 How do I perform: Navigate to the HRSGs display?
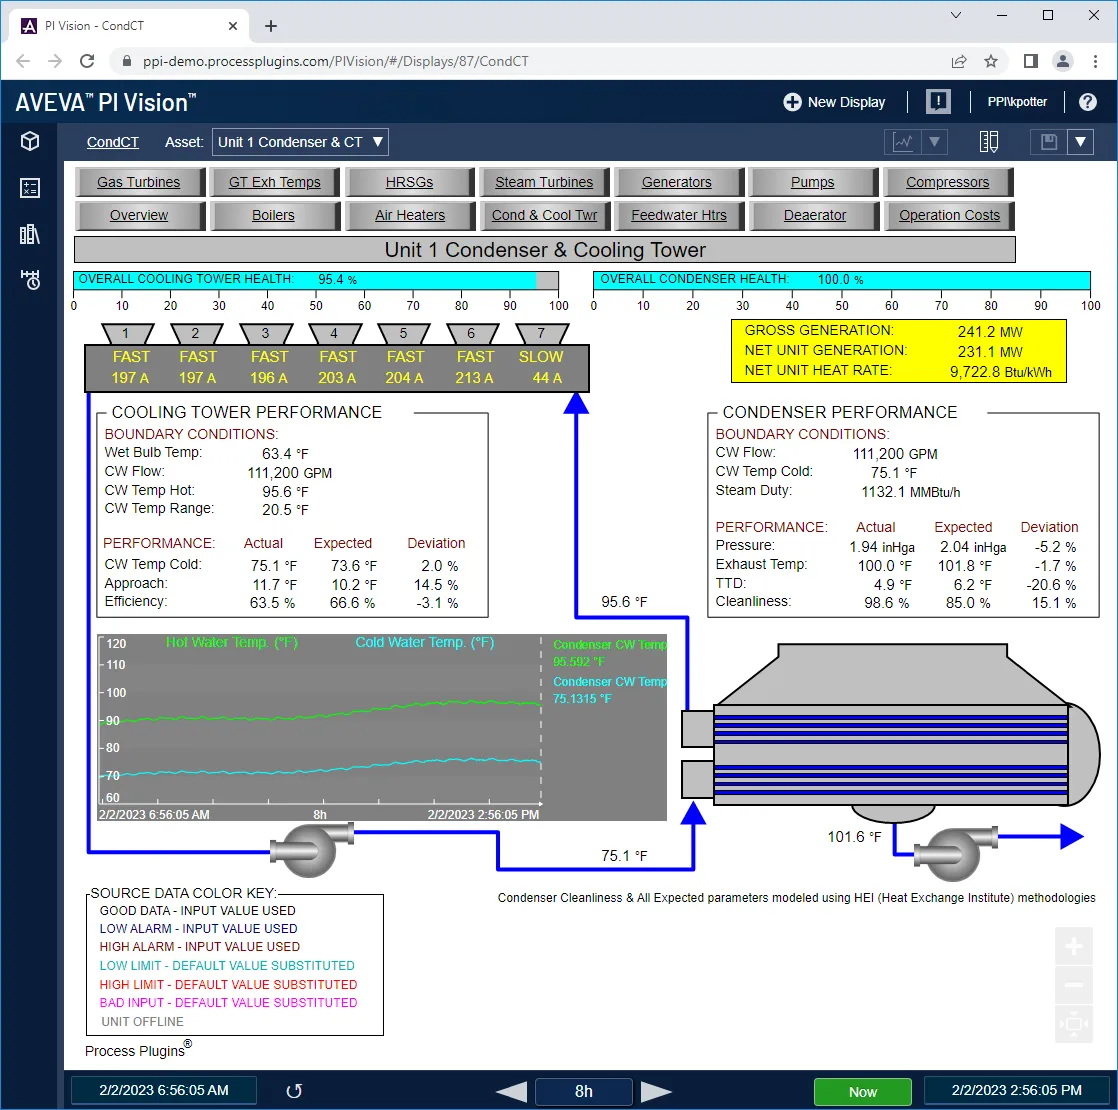(x=409, y=183)
